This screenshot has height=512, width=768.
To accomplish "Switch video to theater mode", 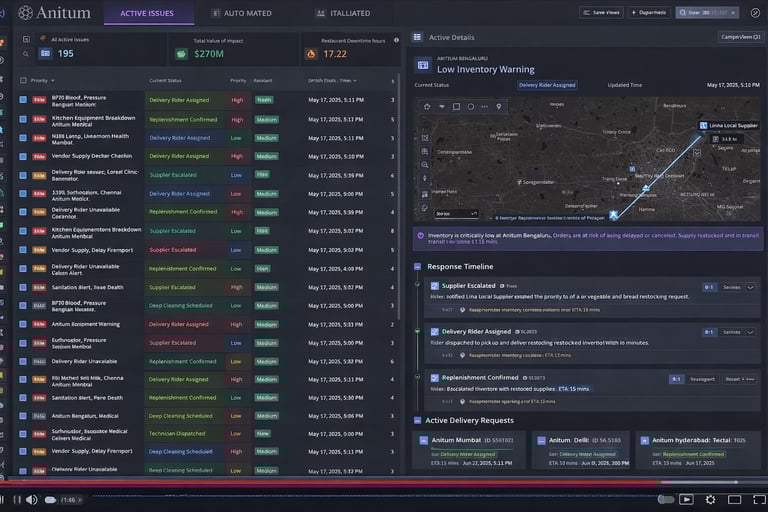I will pos(734,500).
